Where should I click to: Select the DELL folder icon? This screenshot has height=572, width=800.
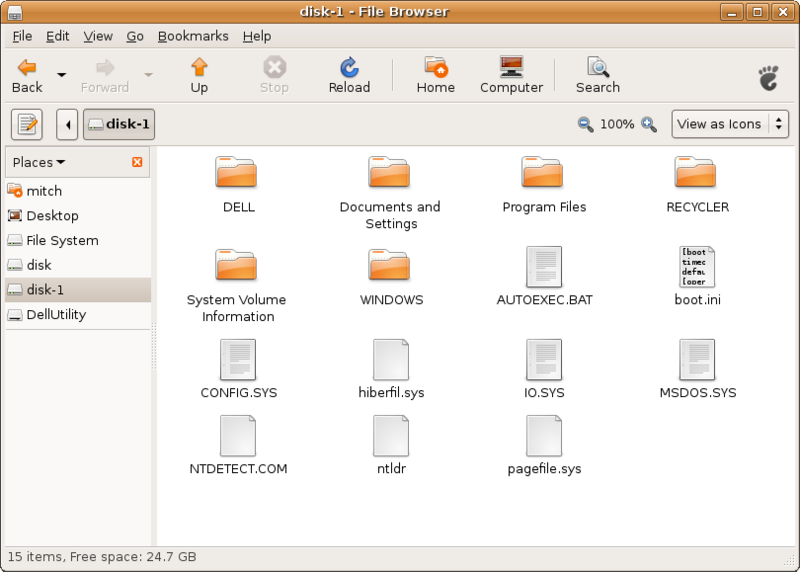click(236, 172)
